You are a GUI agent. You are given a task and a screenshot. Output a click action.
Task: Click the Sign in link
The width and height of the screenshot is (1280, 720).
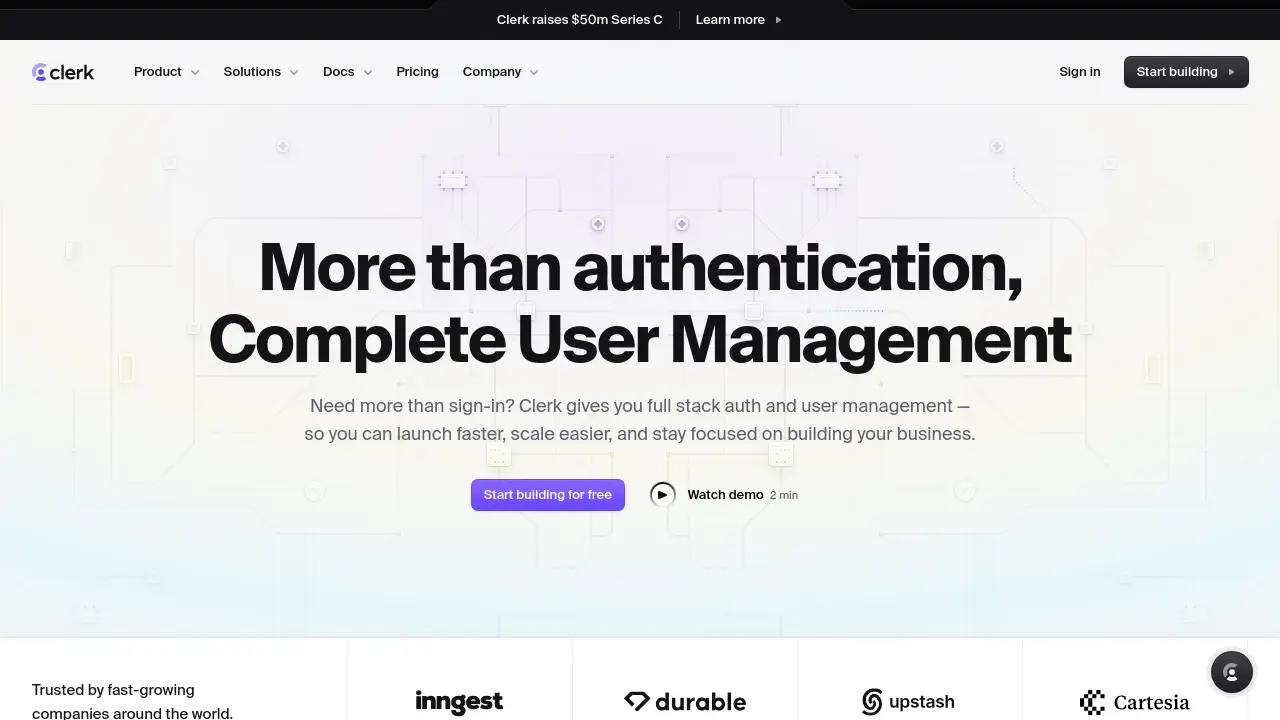coord(1079,71)
